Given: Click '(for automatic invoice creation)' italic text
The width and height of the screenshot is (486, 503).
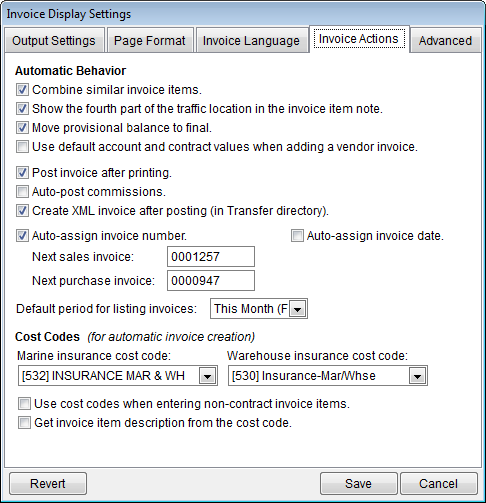Looking at the screenshot, I should (171, 337).
